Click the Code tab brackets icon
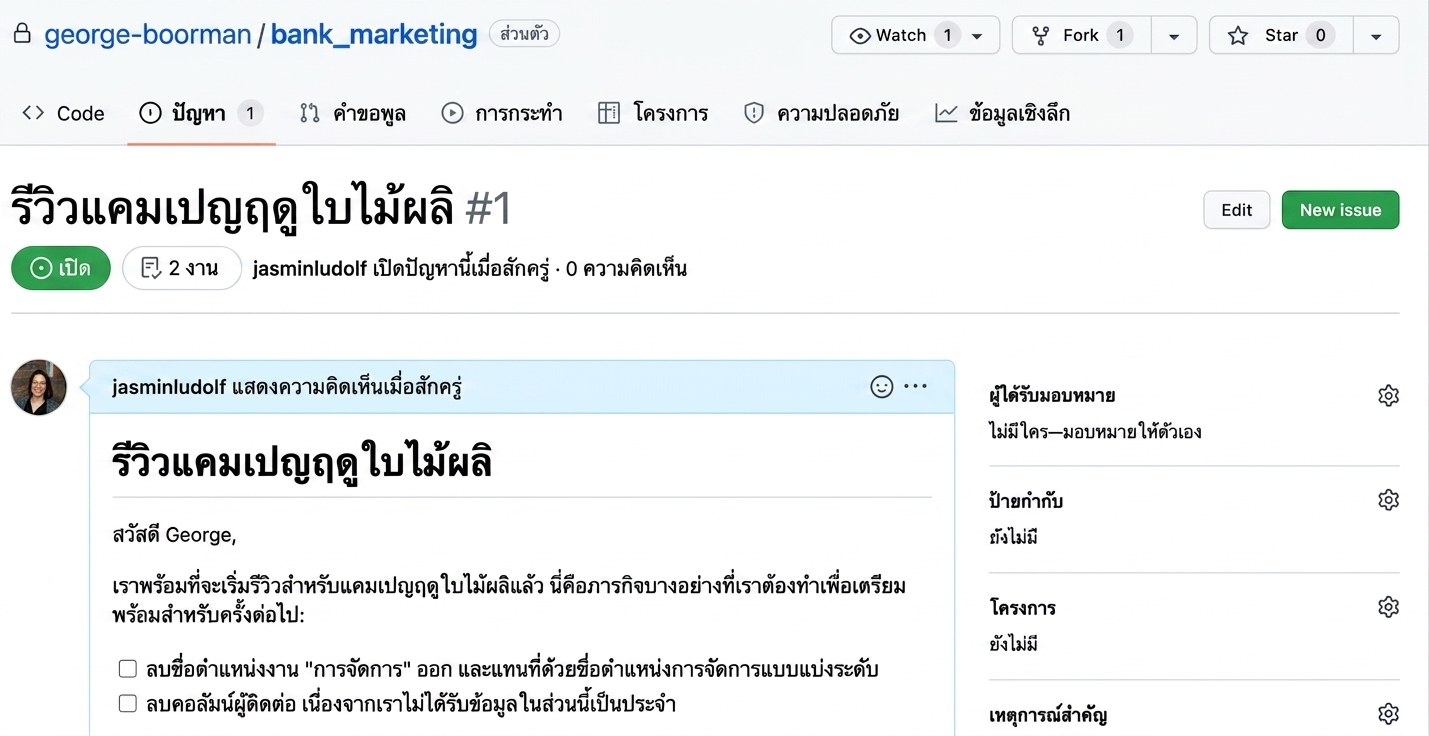Viewport: 1429px width, 736px height. [33, 113]
